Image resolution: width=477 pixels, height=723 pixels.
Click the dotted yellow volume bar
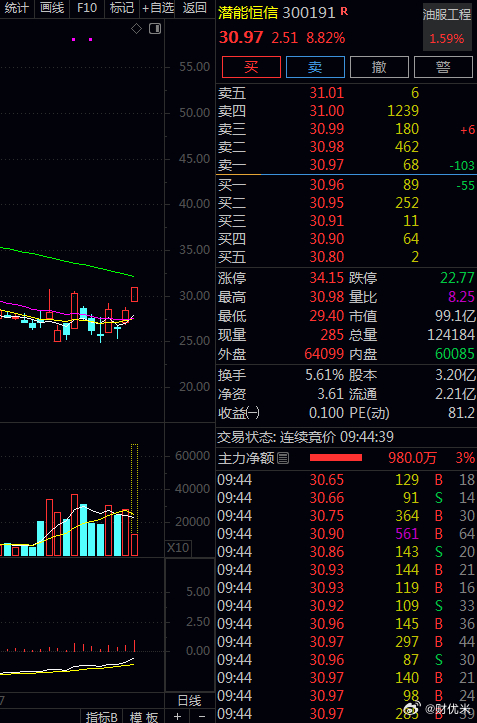click(x=134, y=490)
